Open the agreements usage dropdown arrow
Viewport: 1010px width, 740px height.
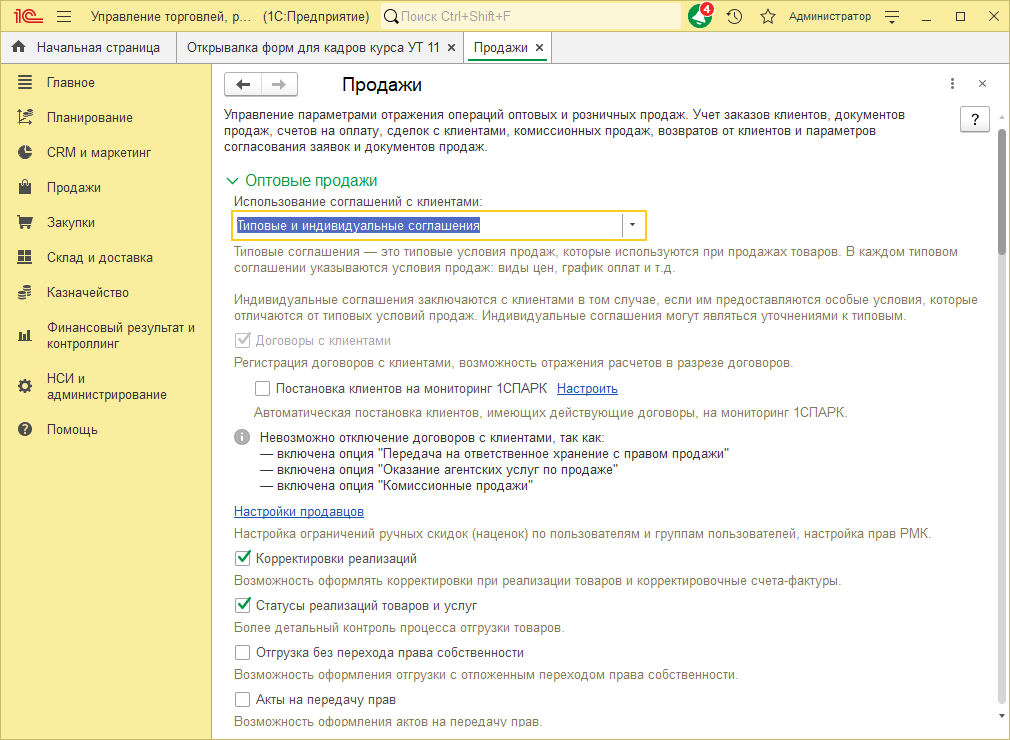tap(633, 225)
